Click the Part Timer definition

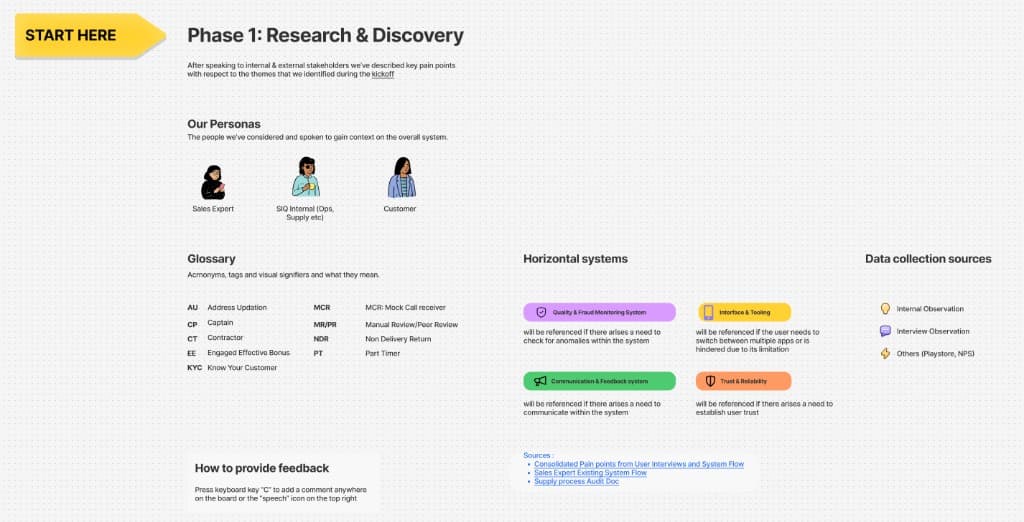[x=383, y=353]
